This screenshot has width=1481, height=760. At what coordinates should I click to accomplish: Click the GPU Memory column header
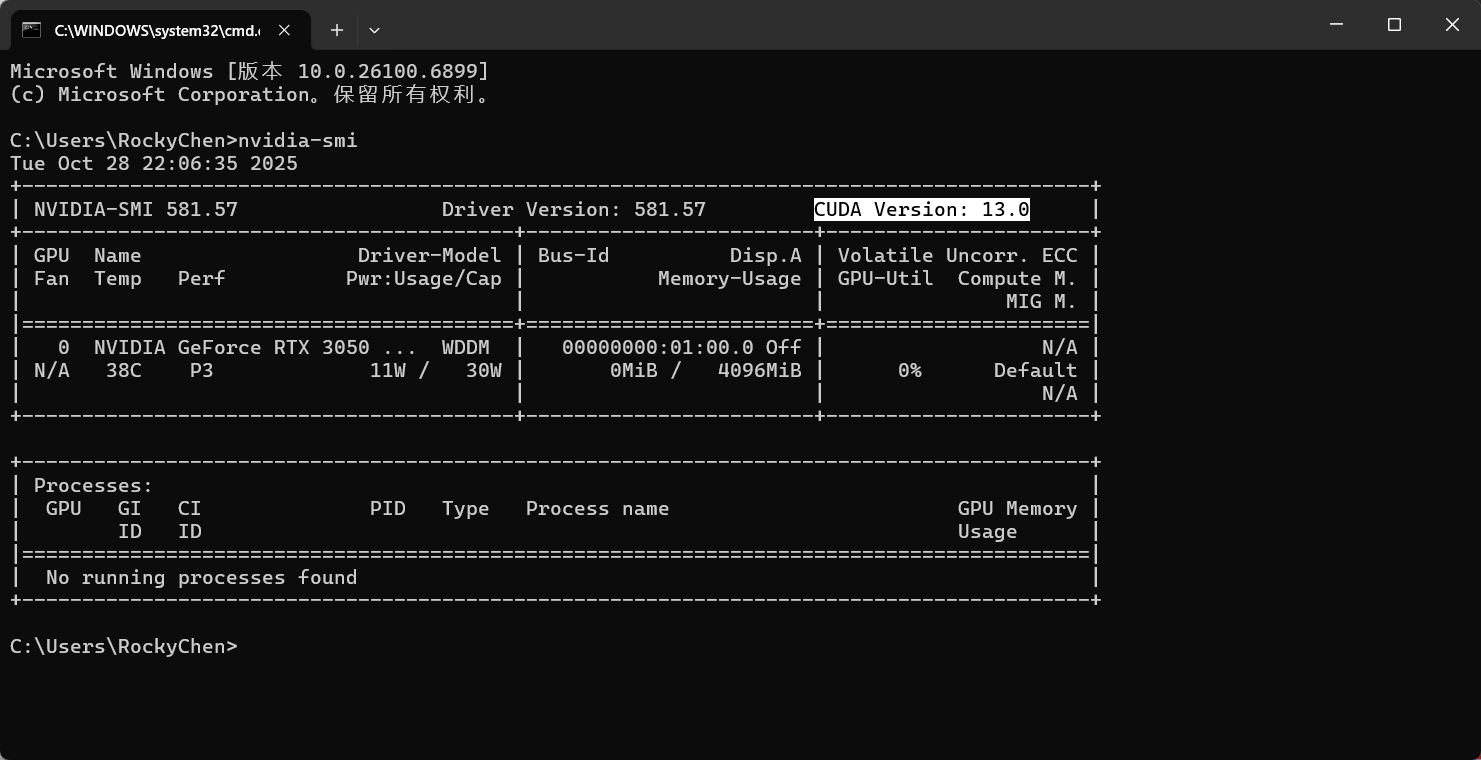pos(1018,509)
